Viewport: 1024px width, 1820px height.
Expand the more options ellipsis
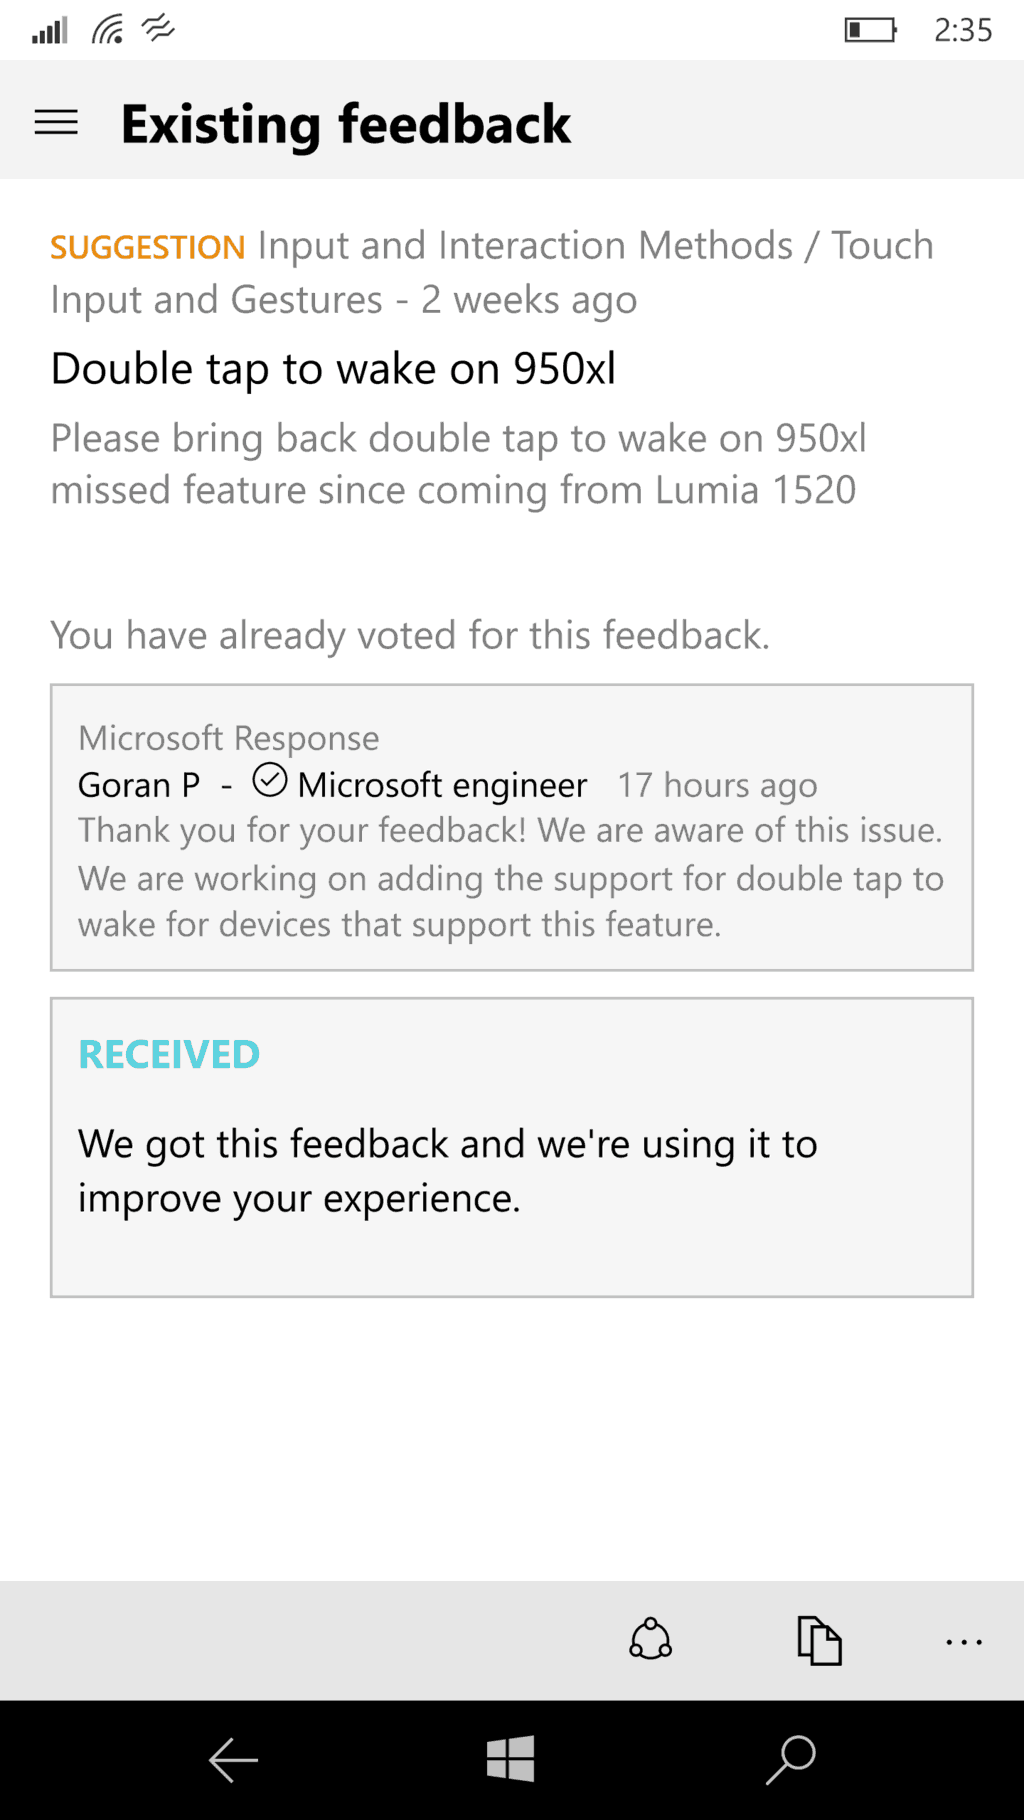(x=963, y=1641)
